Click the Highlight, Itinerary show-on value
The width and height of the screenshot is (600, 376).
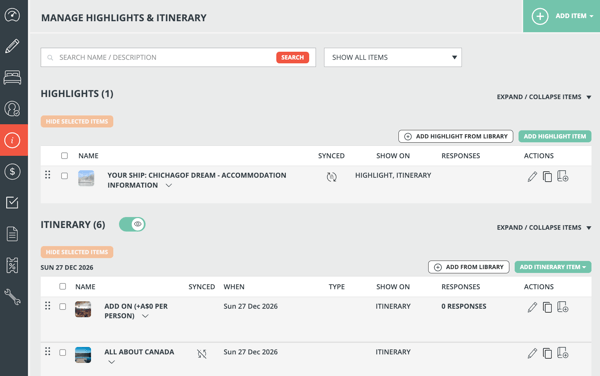393,175
